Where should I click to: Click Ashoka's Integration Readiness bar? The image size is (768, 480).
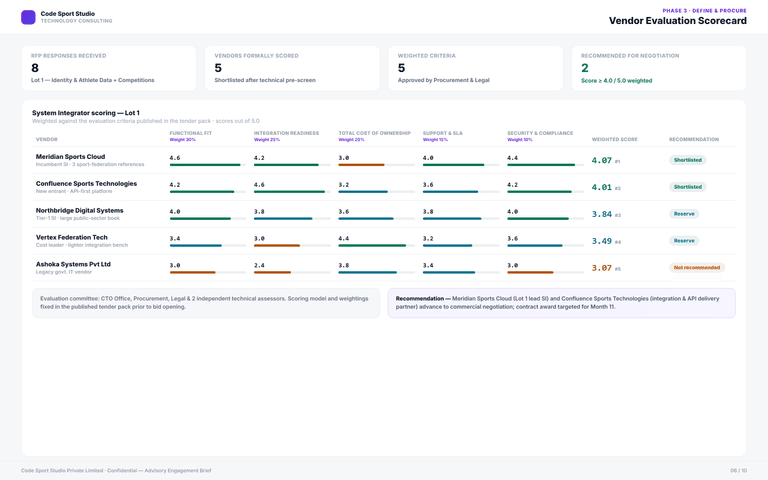292,272
